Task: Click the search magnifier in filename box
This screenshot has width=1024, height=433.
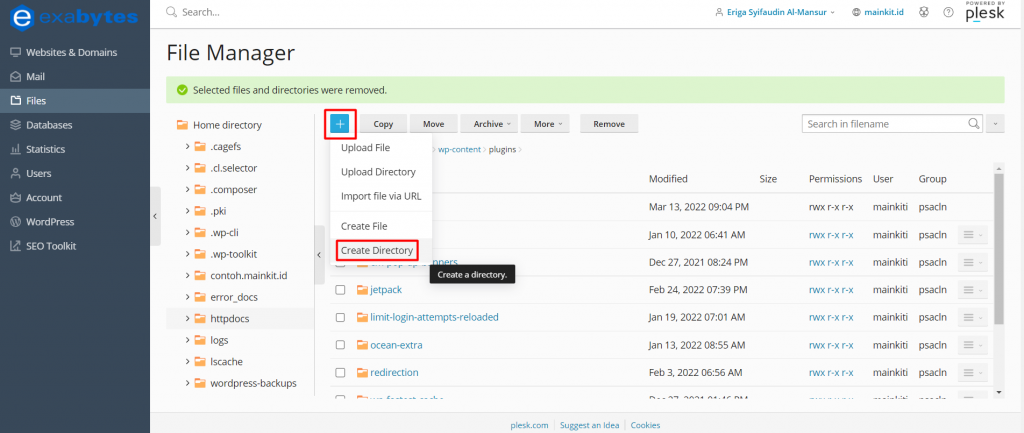Action: [974, 123]
